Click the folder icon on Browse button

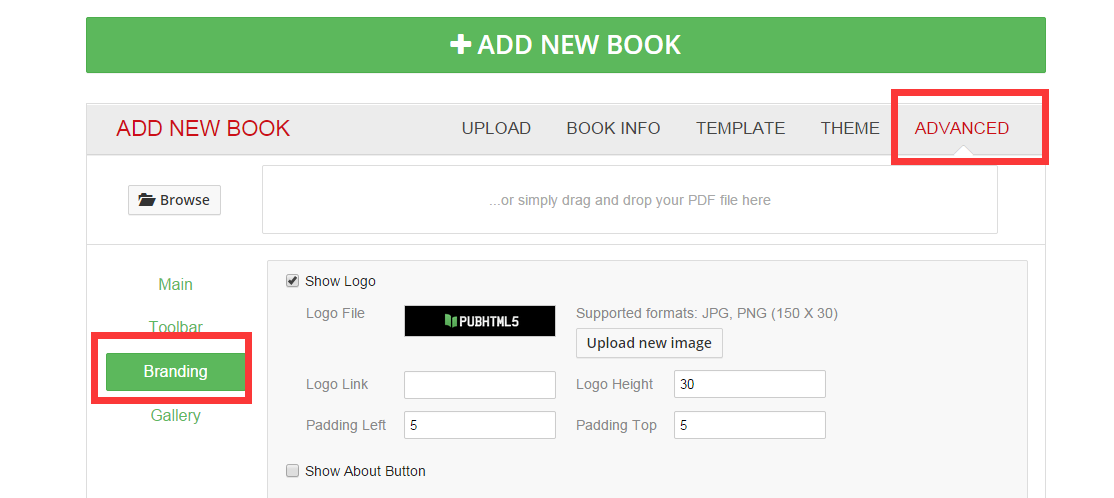(146, 200)
